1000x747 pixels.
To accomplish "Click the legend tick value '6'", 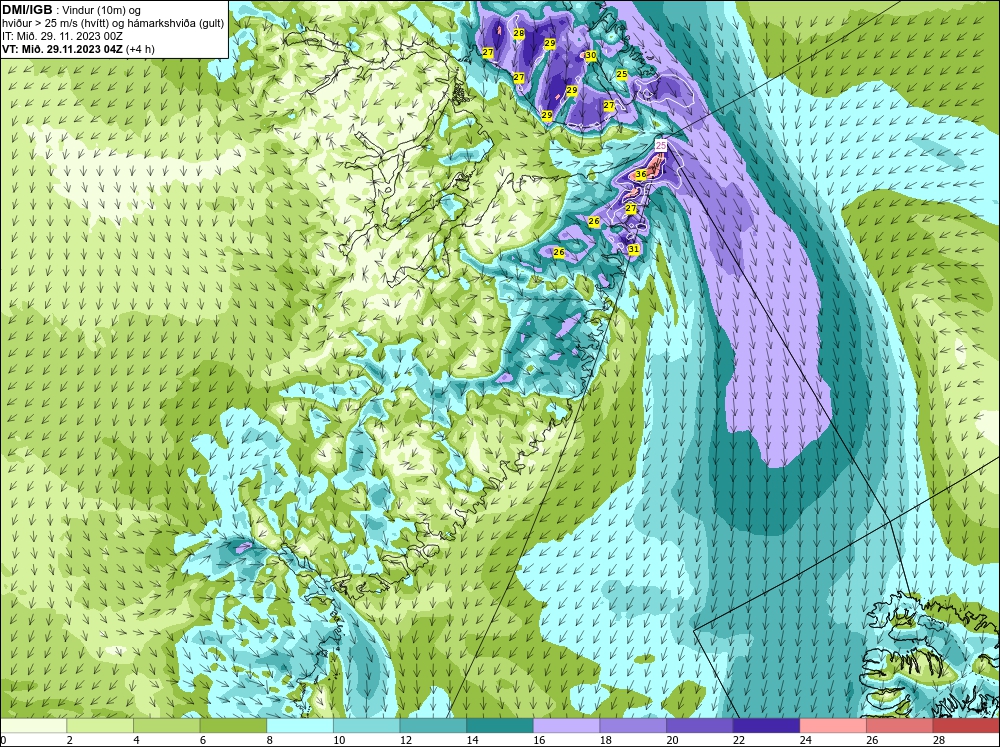I will 202,740.
